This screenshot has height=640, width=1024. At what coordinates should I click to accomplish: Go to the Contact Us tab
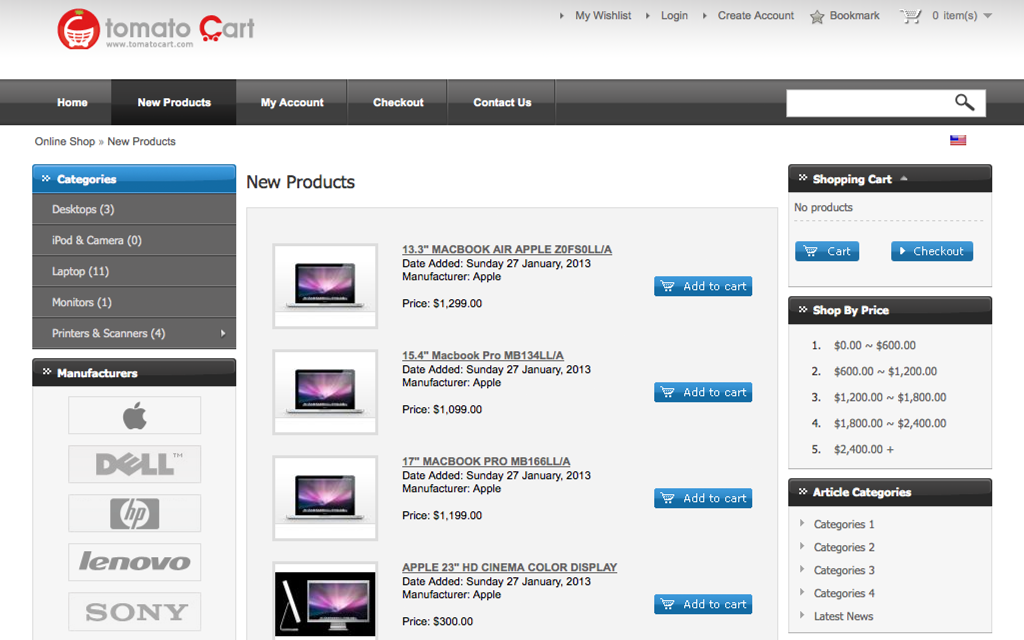point(502,102)
